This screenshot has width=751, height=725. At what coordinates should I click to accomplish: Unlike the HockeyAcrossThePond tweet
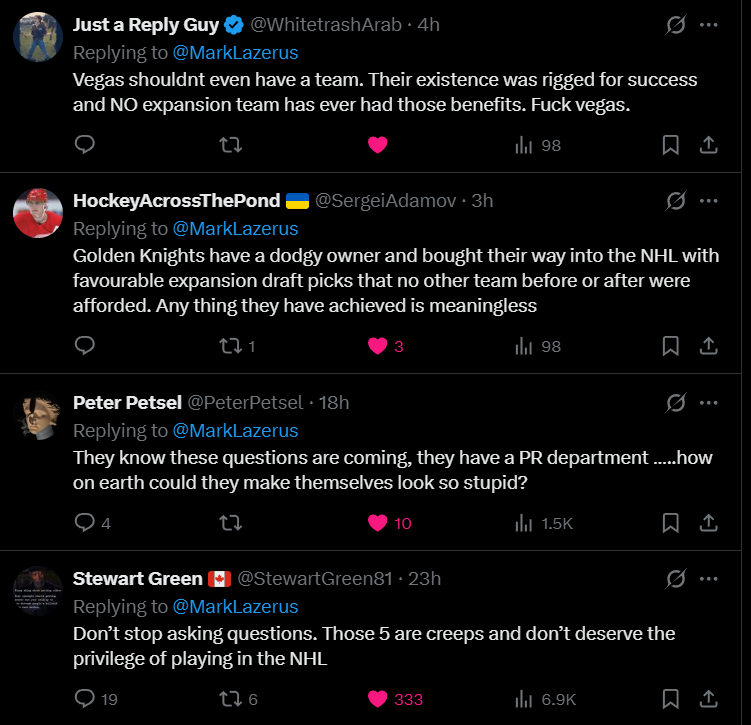pyautogui.click(x=377, y=346)
